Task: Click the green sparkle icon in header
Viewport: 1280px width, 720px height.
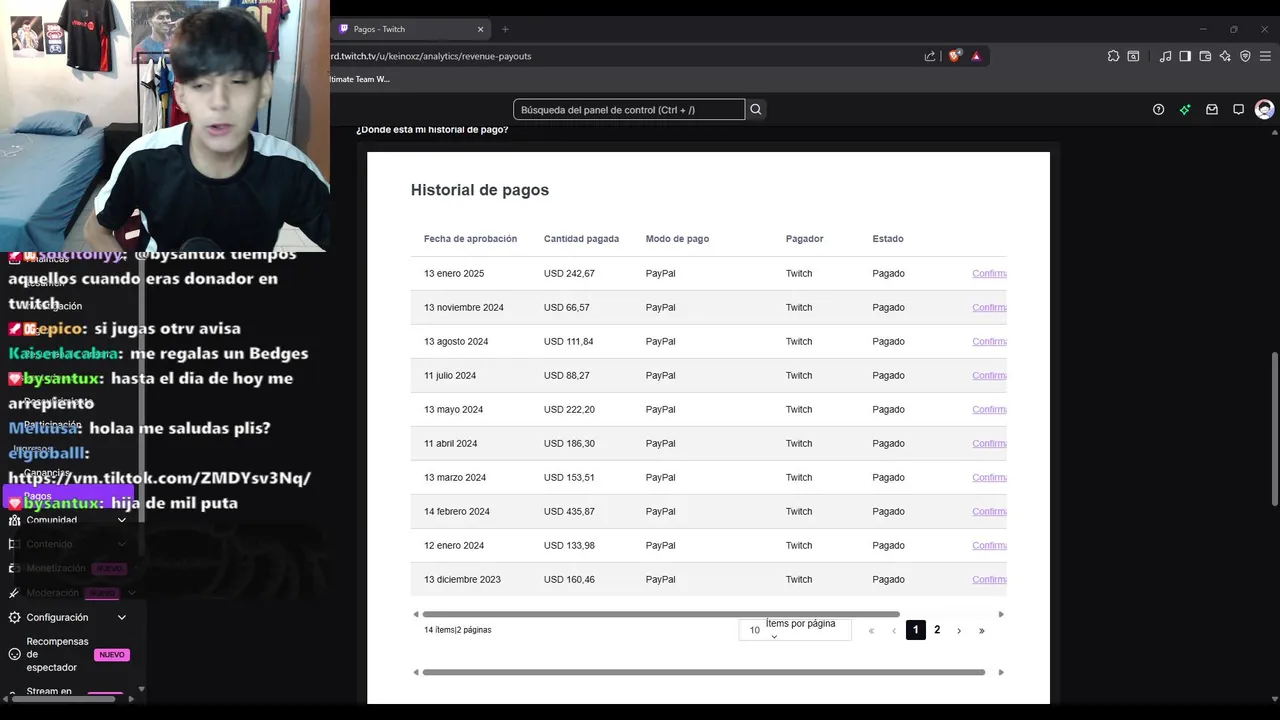Action: (x=1185, y=110)
